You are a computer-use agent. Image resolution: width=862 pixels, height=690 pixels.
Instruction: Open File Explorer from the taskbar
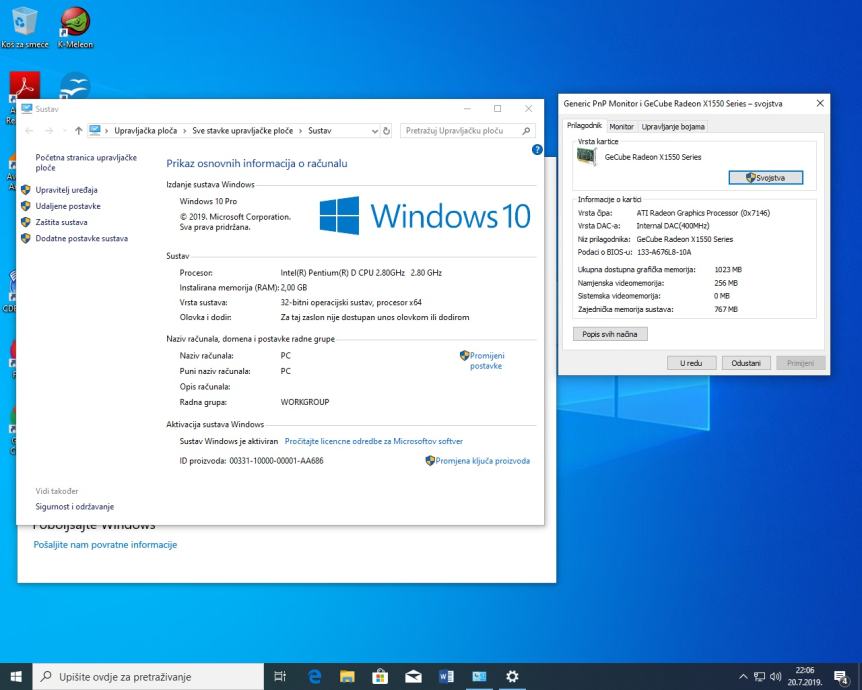click(347, 676)
